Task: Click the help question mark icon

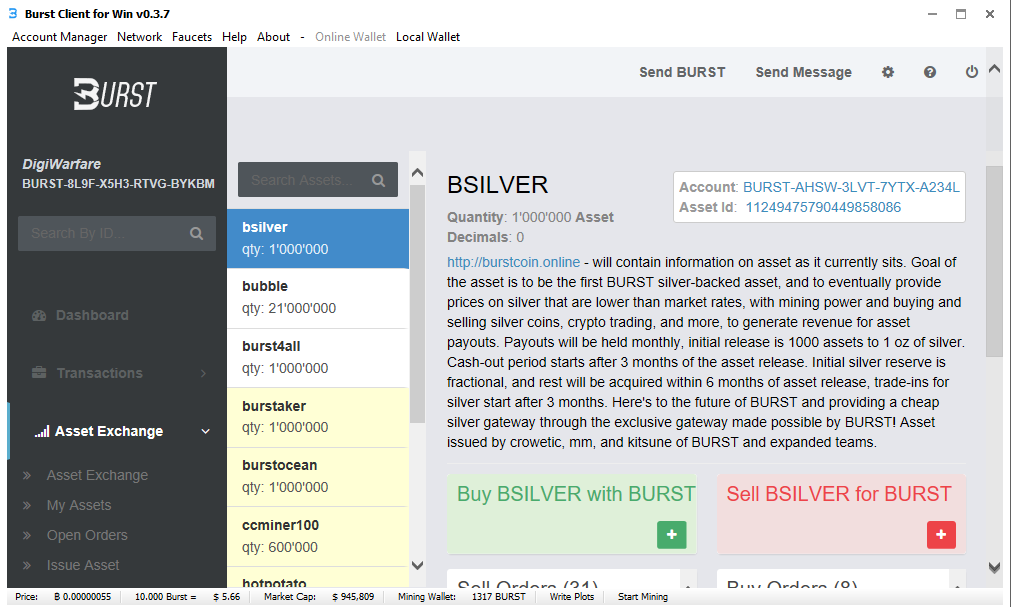Action: coord(930,72)
